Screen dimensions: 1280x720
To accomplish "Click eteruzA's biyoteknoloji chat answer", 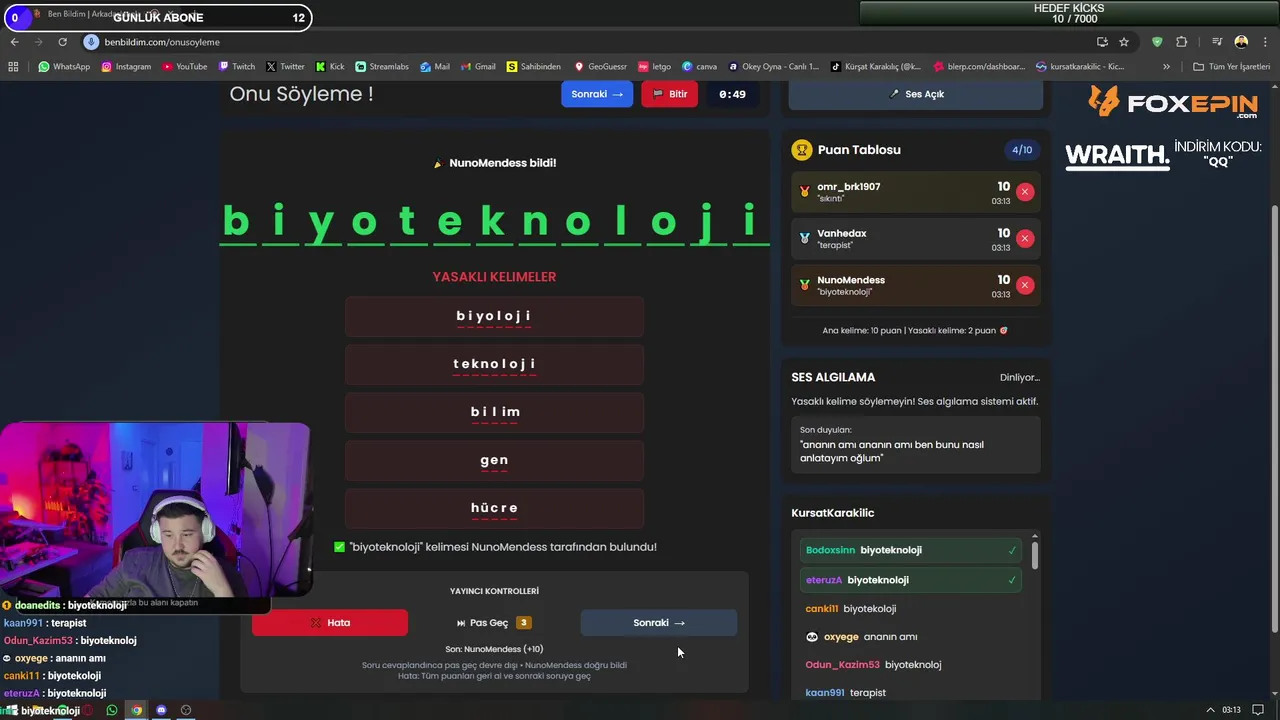I will 911,580.
